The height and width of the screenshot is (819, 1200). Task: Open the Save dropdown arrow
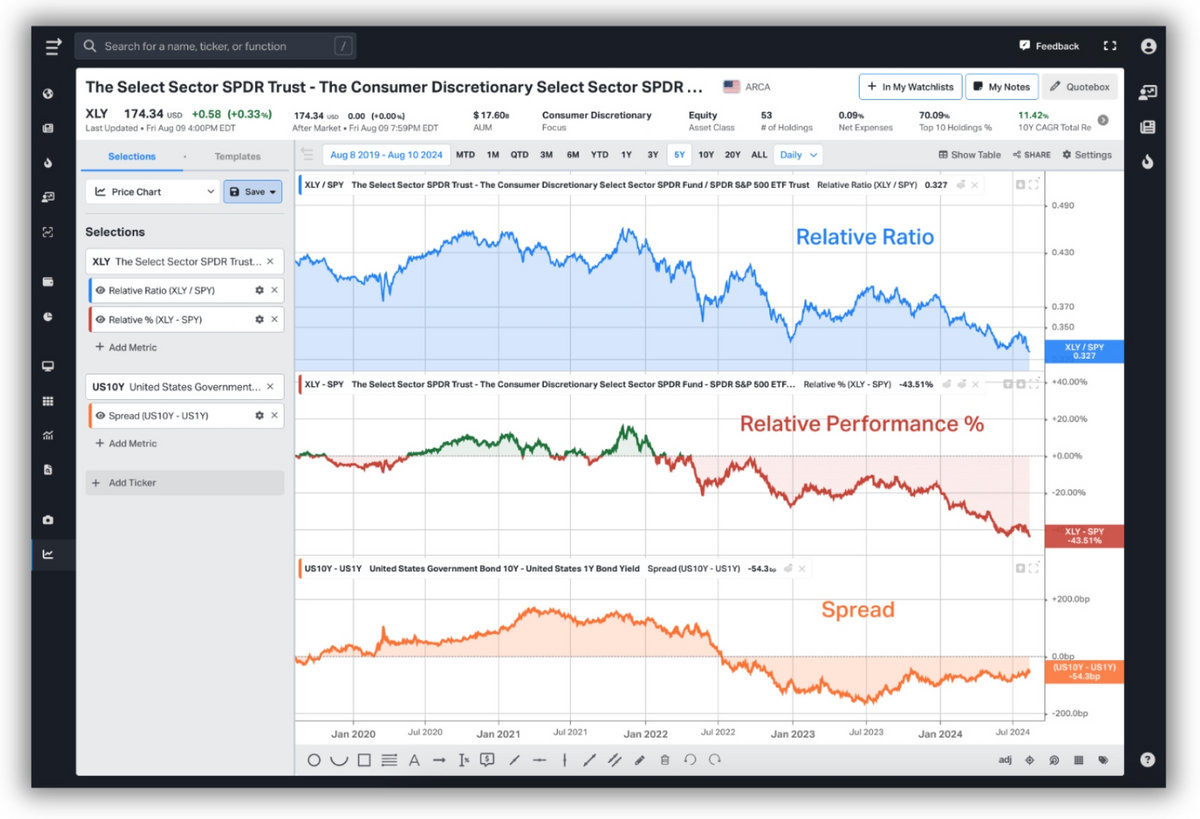click(272, 192)
